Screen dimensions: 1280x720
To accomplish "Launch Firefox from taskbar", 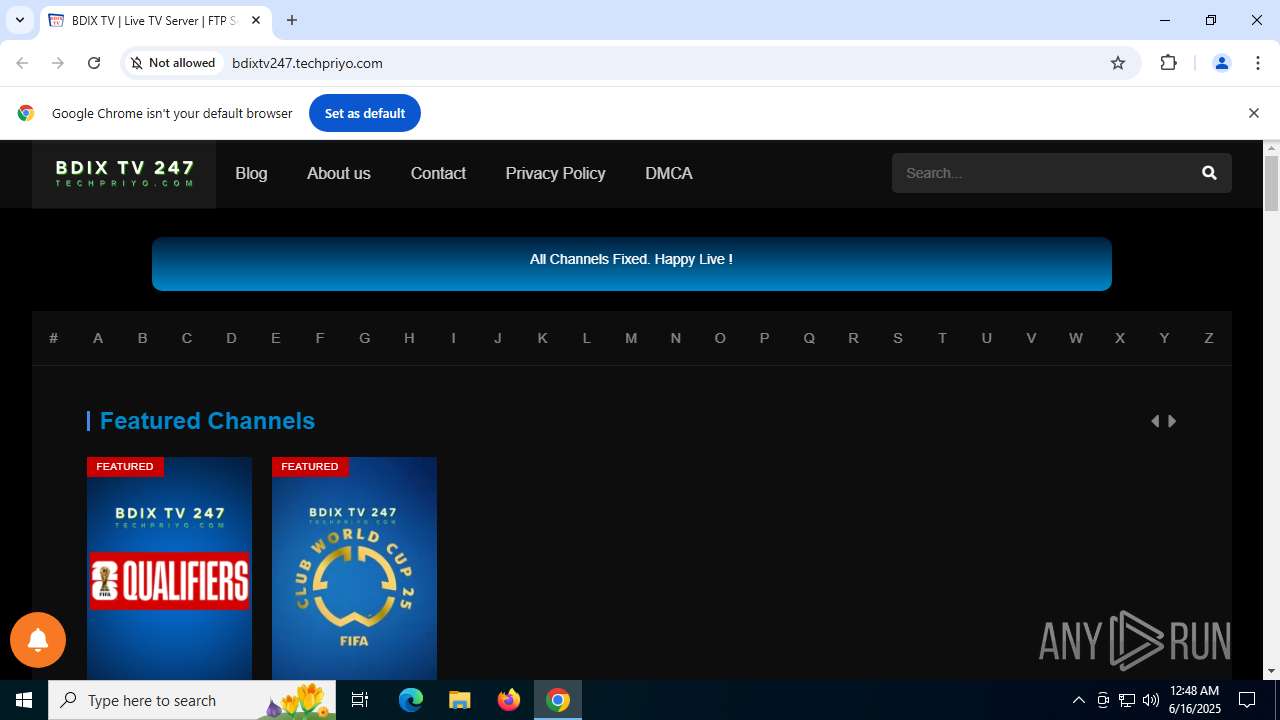I will 509,700.
